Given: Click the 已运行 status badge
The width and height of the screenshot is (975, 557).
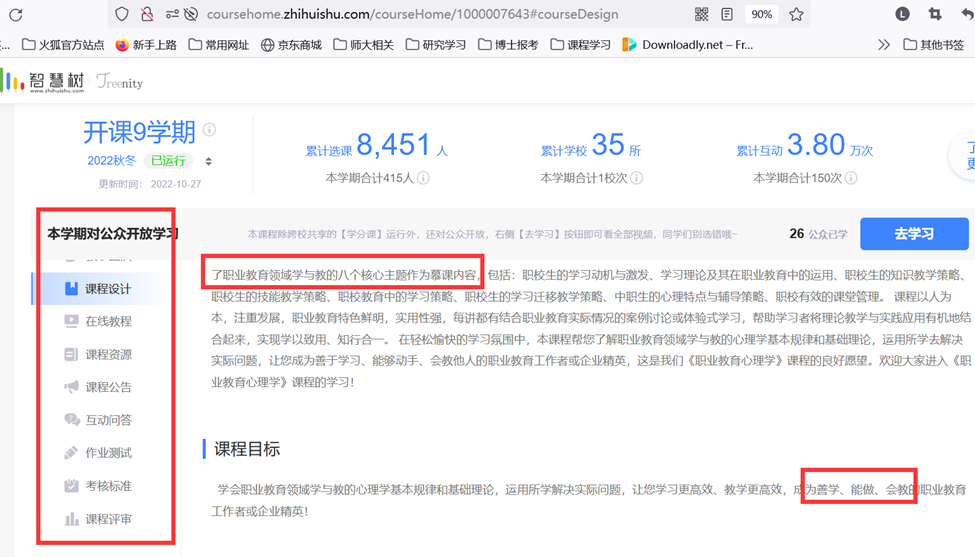Looking at the screenshot, I should [x=168, y=161].
